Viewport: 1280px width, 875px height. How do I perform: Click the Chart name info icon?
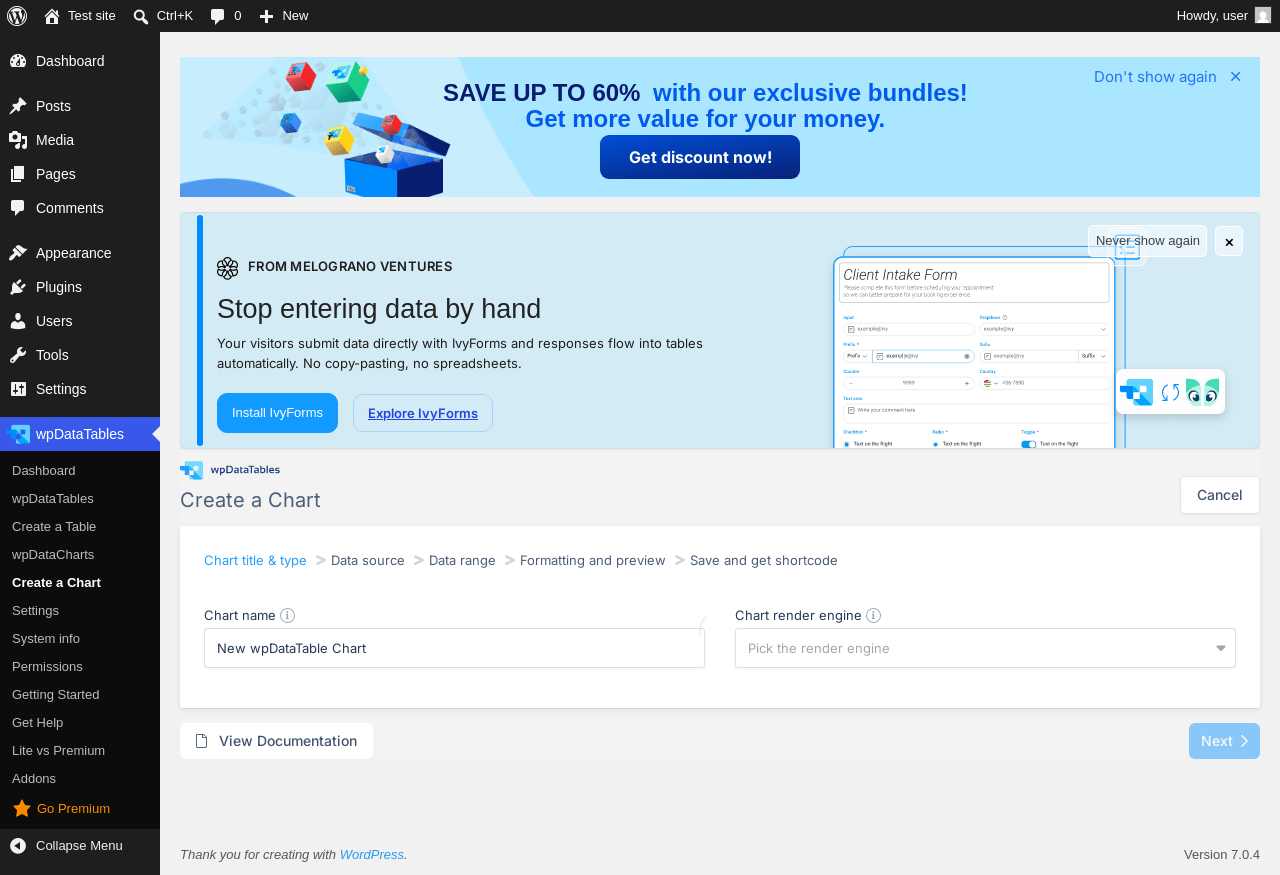click(288, 615)
